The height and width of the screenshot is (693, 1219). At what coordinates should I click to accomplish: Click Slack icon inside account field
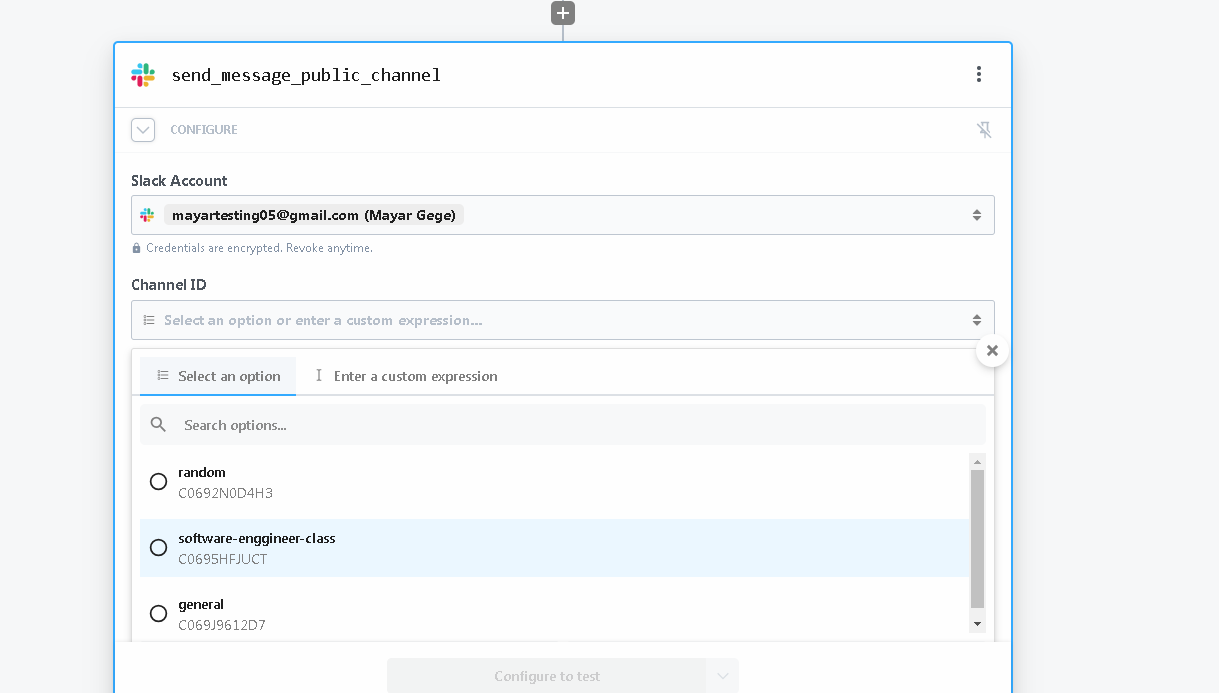point(148,215)
